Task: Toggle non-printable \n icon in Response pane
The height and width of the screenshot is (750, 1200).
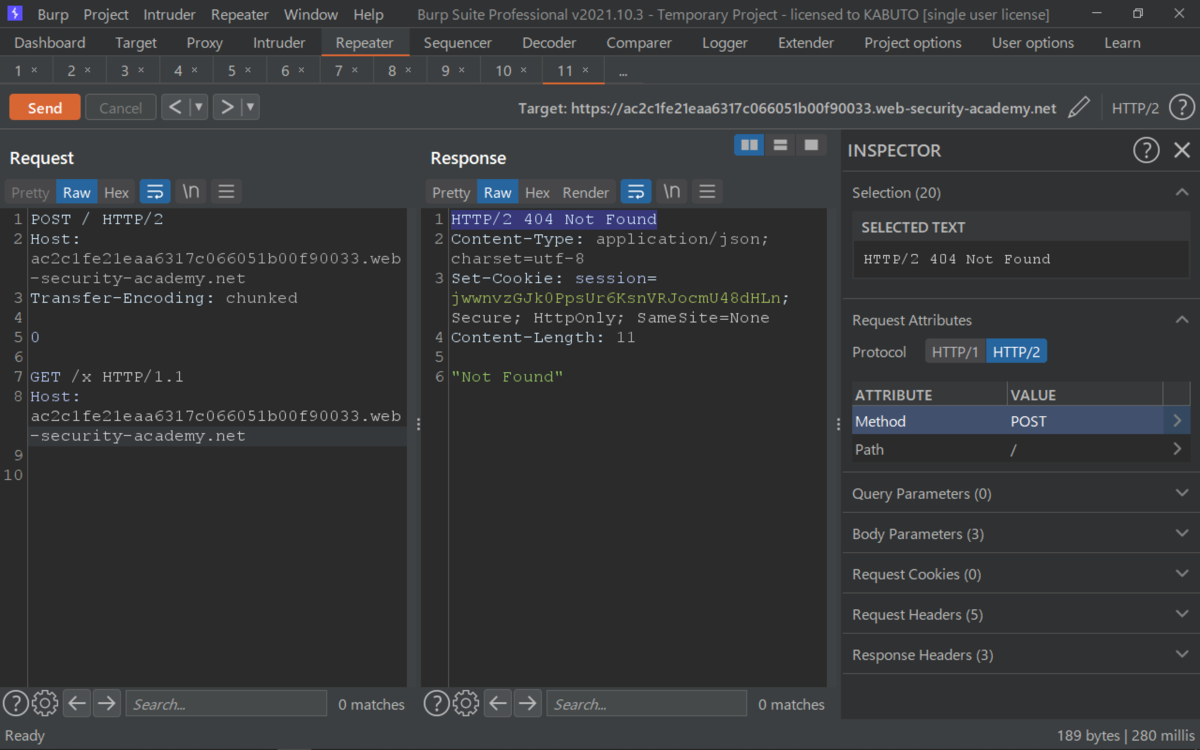Action: (x=672, y=192)
